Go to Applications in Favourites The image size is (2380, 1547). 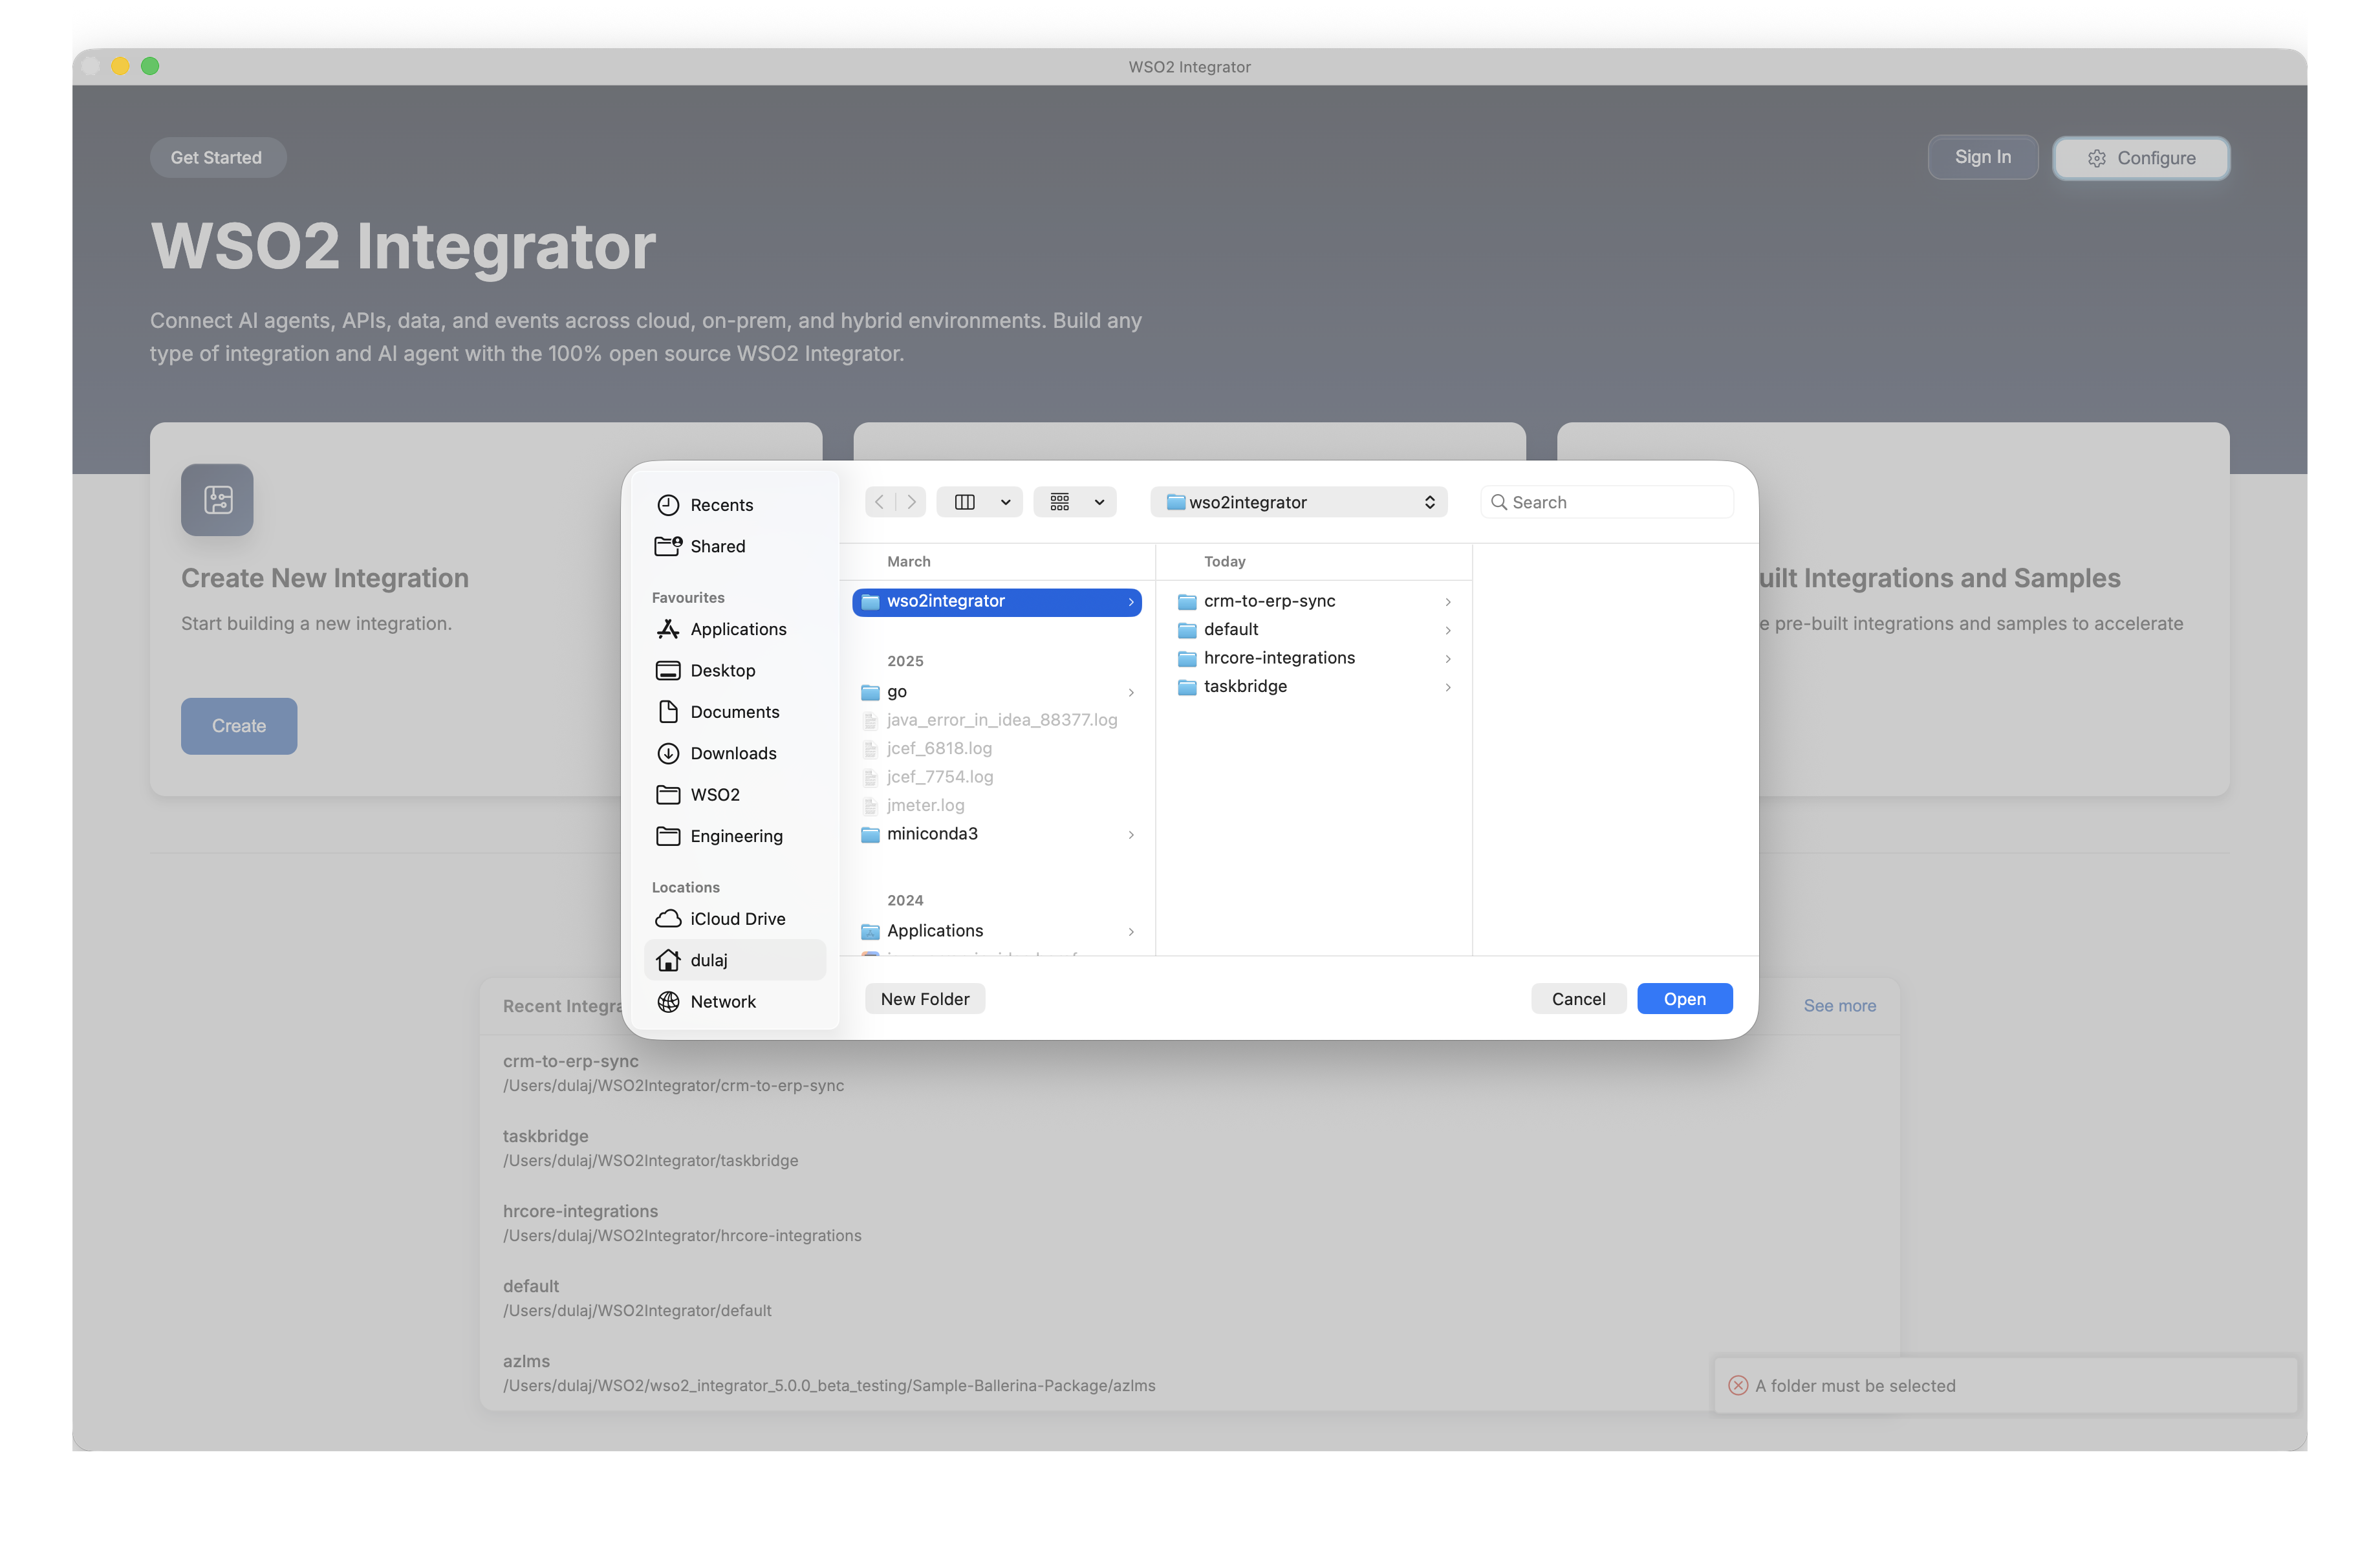click(x=735, y=629)
